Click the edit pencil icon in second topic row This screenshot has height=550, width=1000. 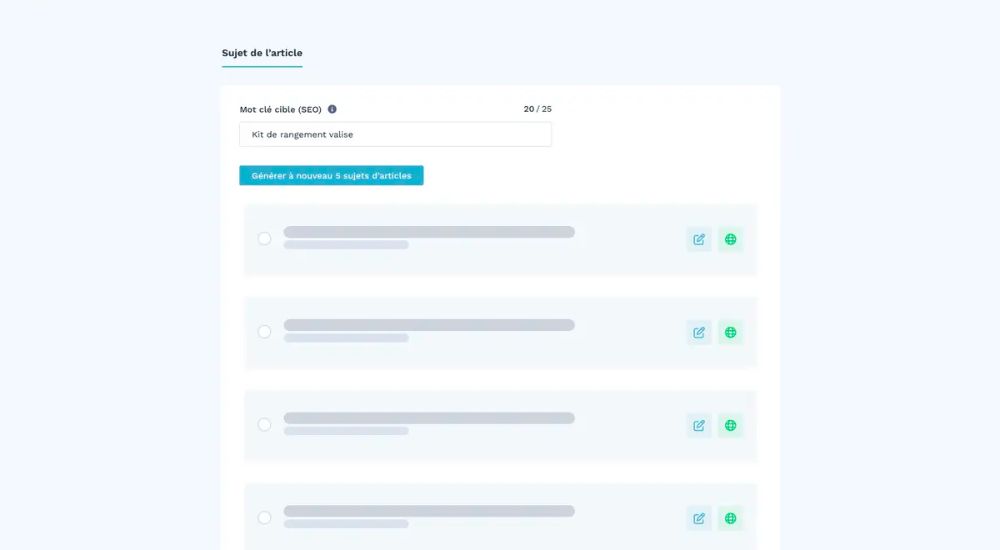[699, 332]
